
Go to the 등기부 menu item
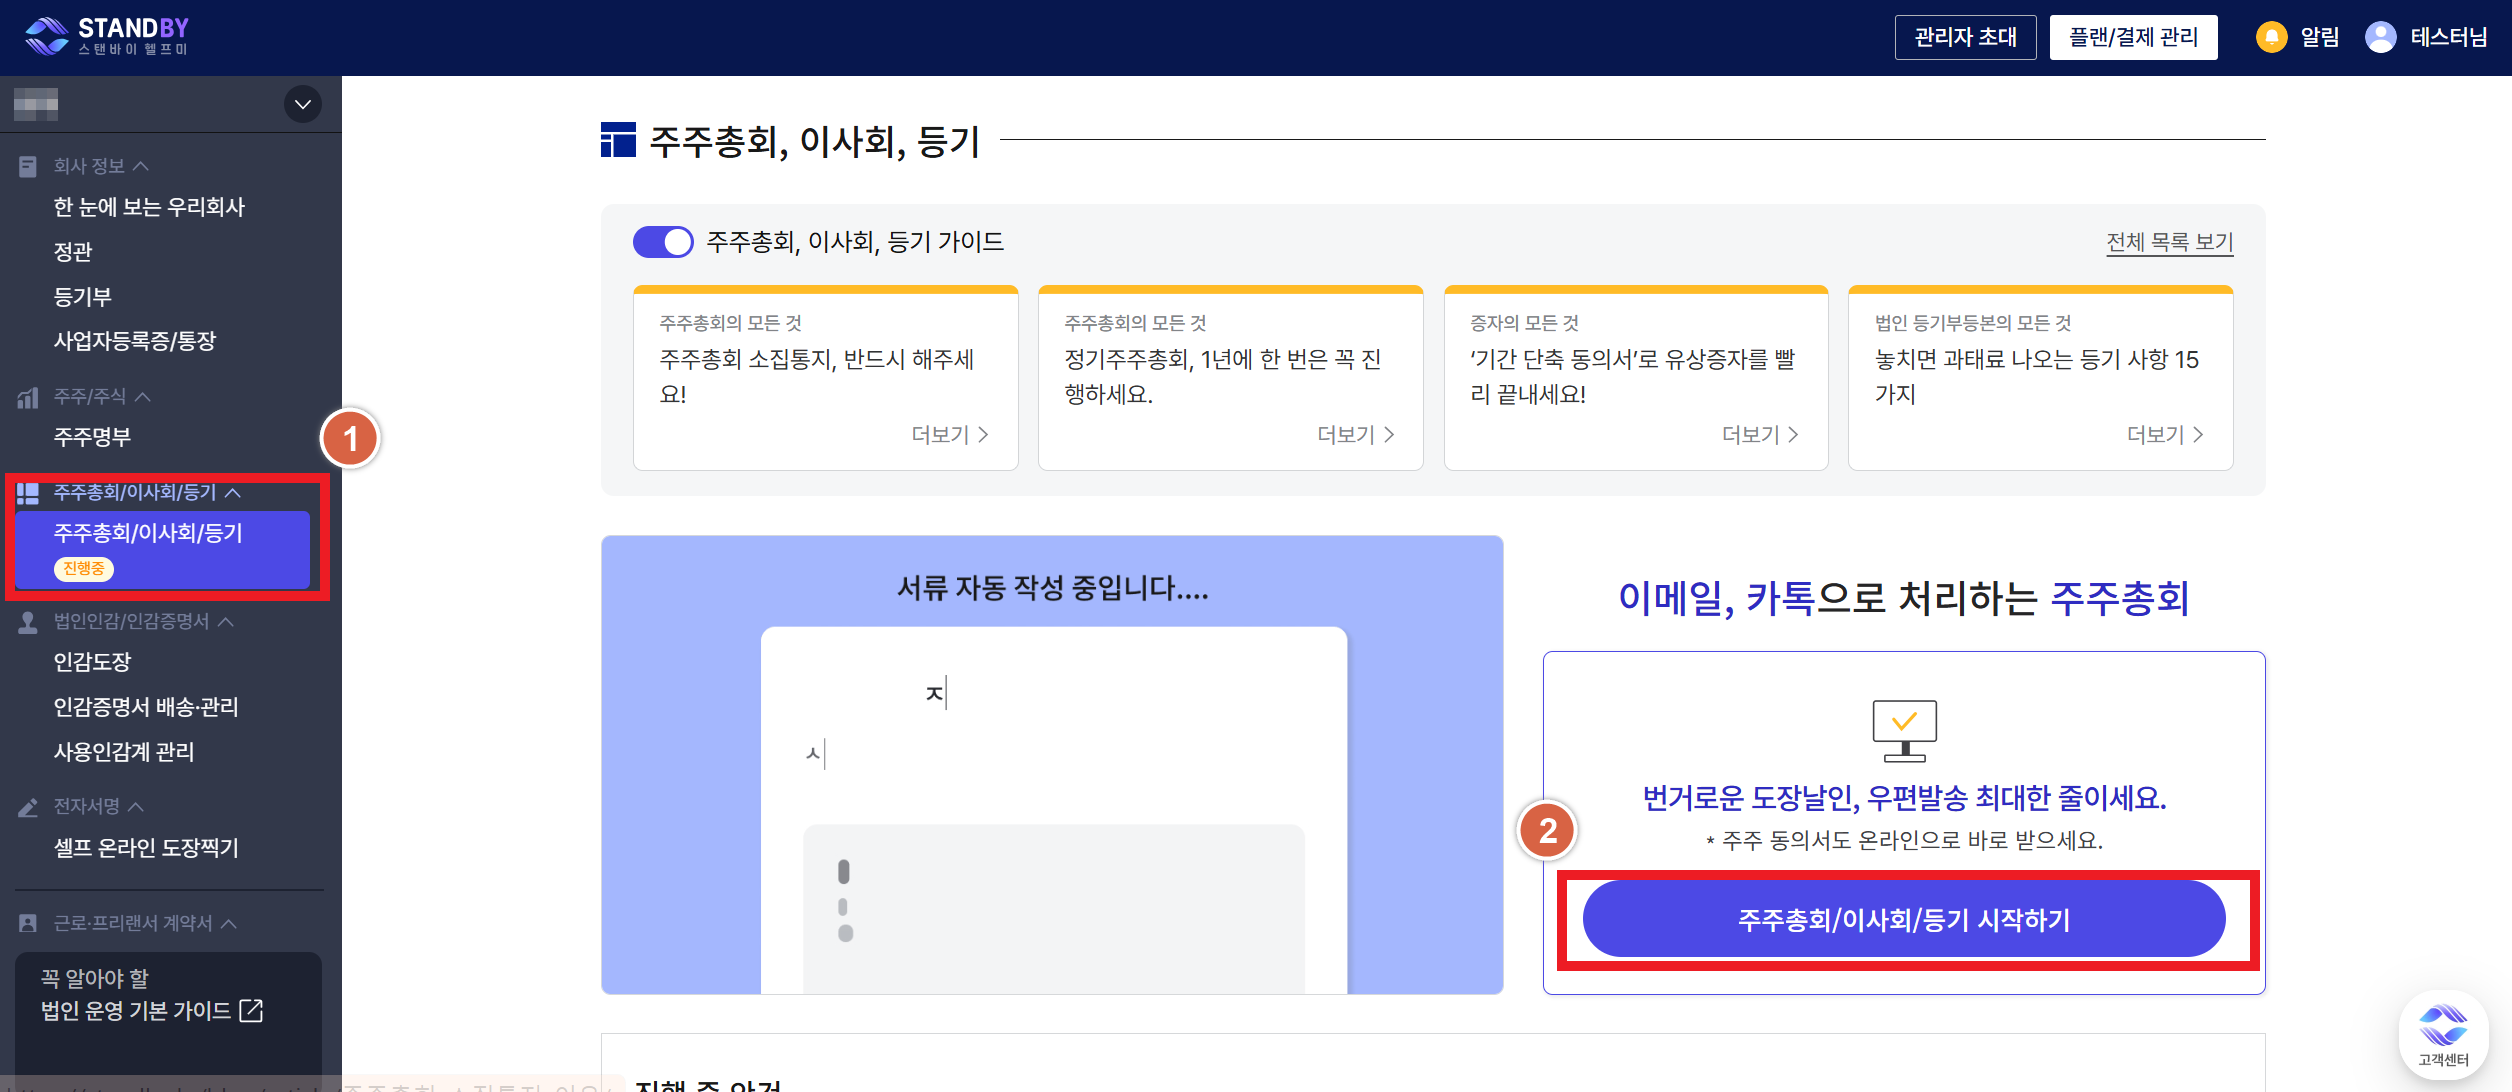tap(83, 297)
